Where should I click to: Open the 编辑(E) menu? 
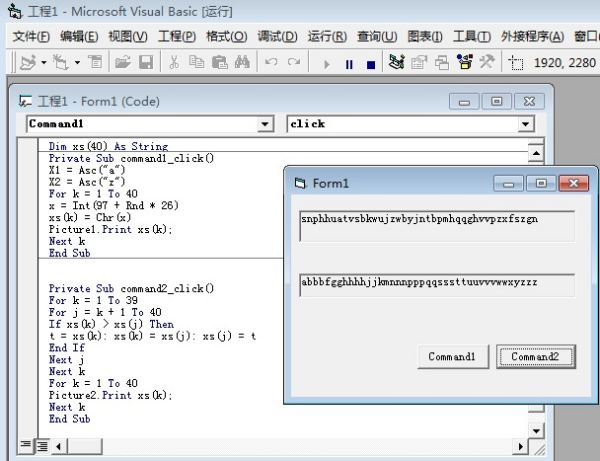coord(79,37)
